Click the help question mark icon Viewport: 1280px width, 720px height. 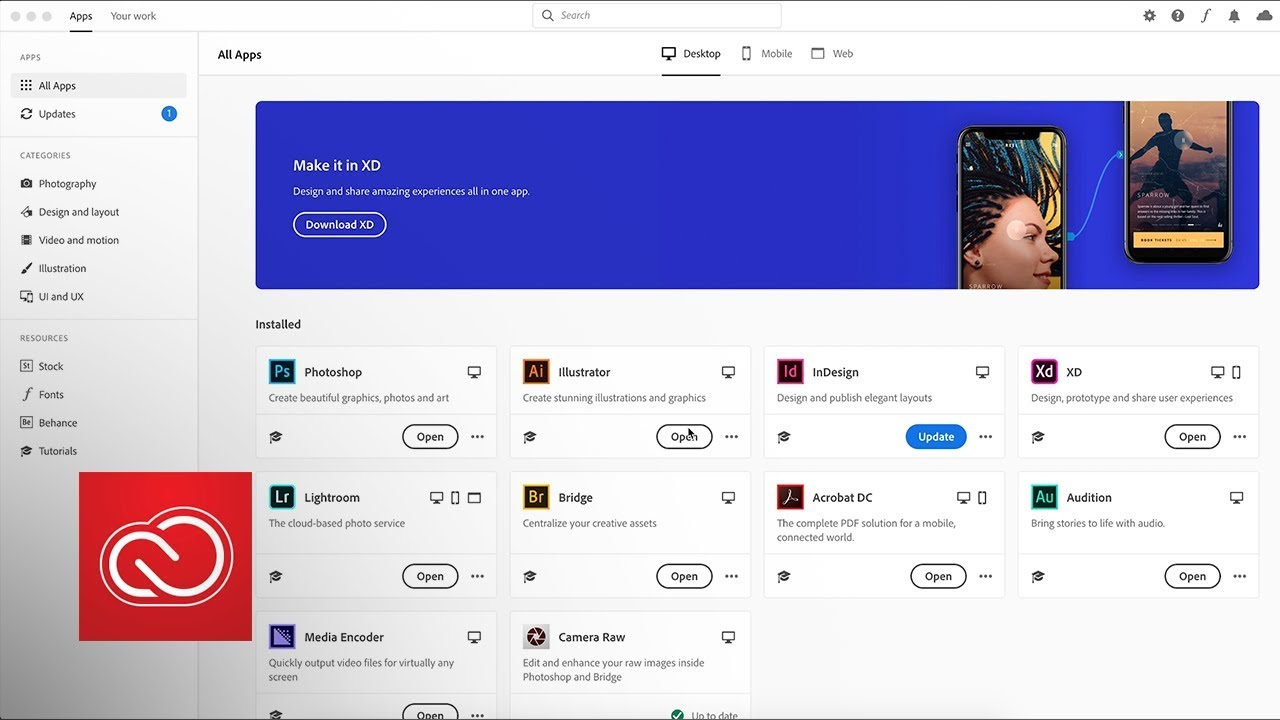pyautogui.click(x=1177, y=16)
